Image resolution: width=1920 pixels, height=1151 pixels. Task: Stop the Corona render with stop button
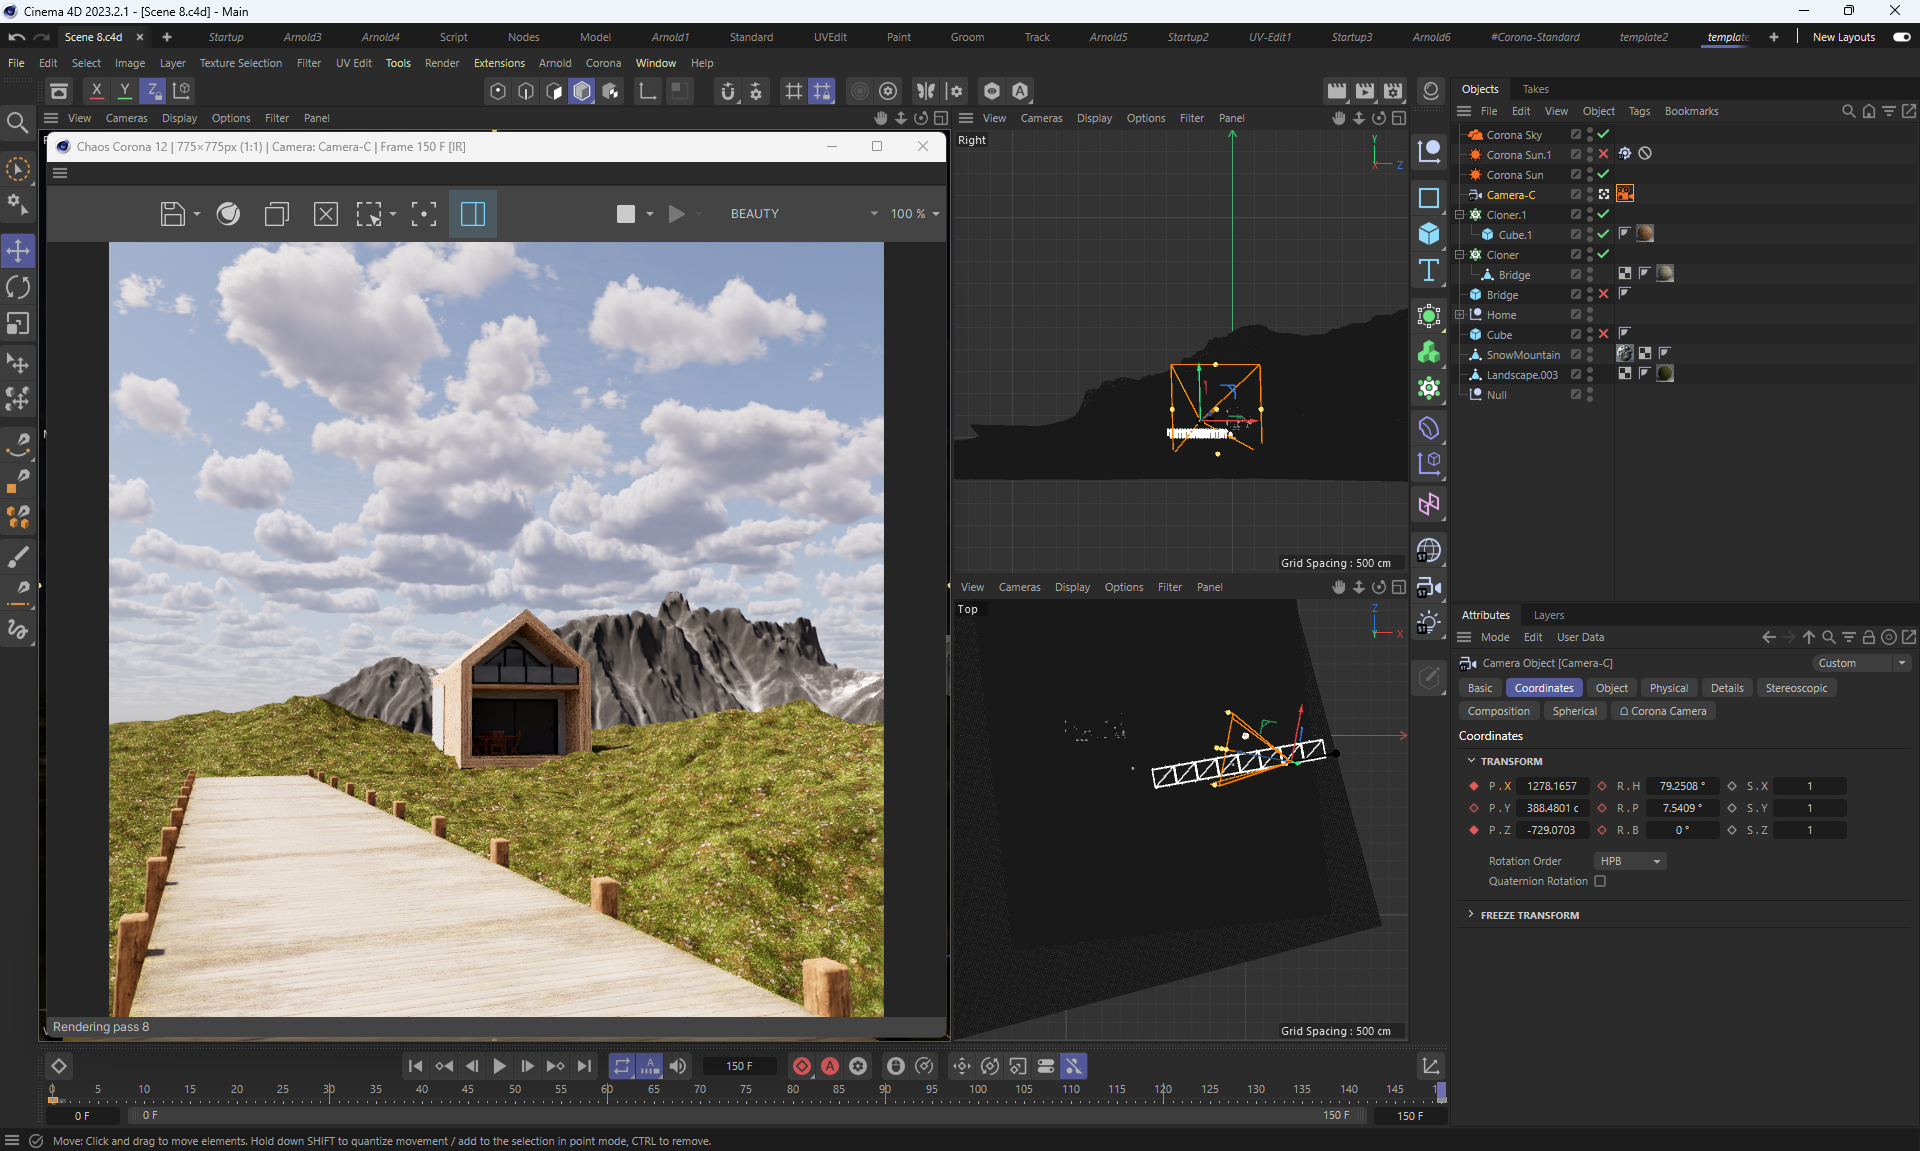(626, 214)
